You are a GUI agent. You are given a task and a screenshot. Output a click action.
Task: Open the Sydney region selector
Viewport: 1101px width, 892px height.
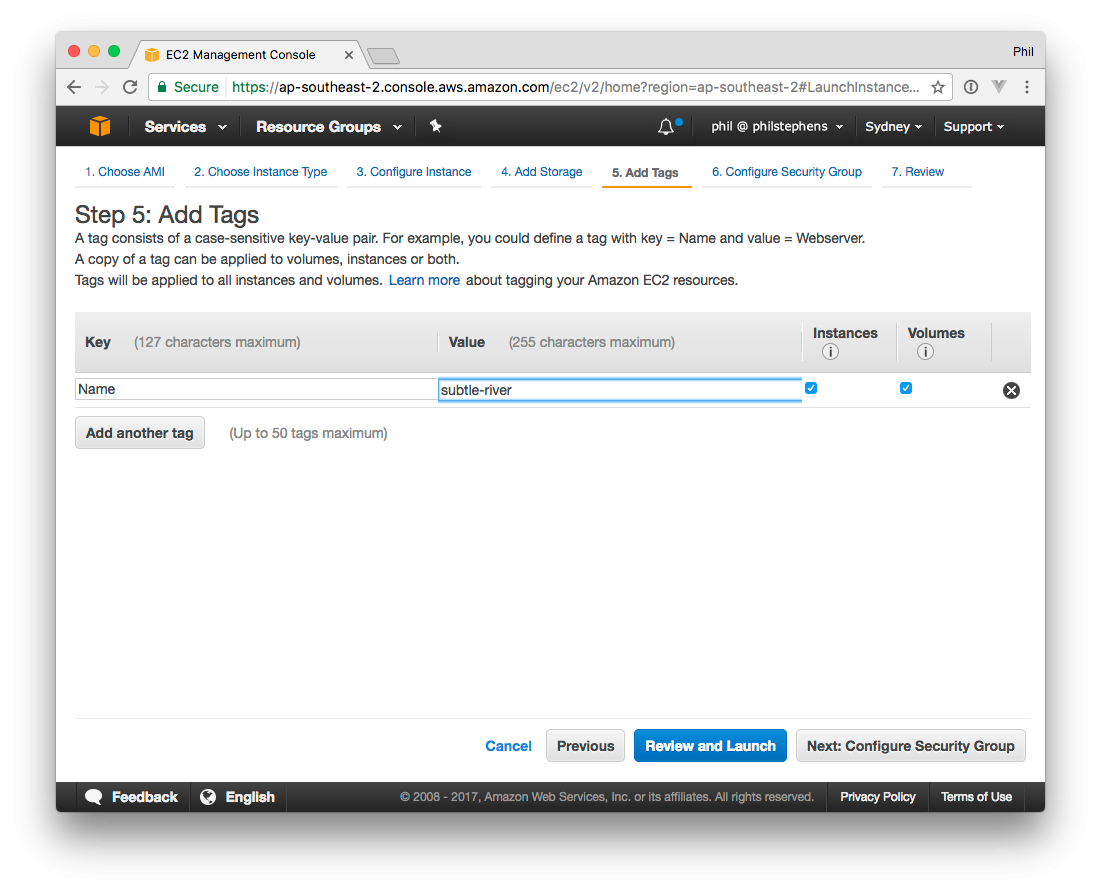[893, 127]
